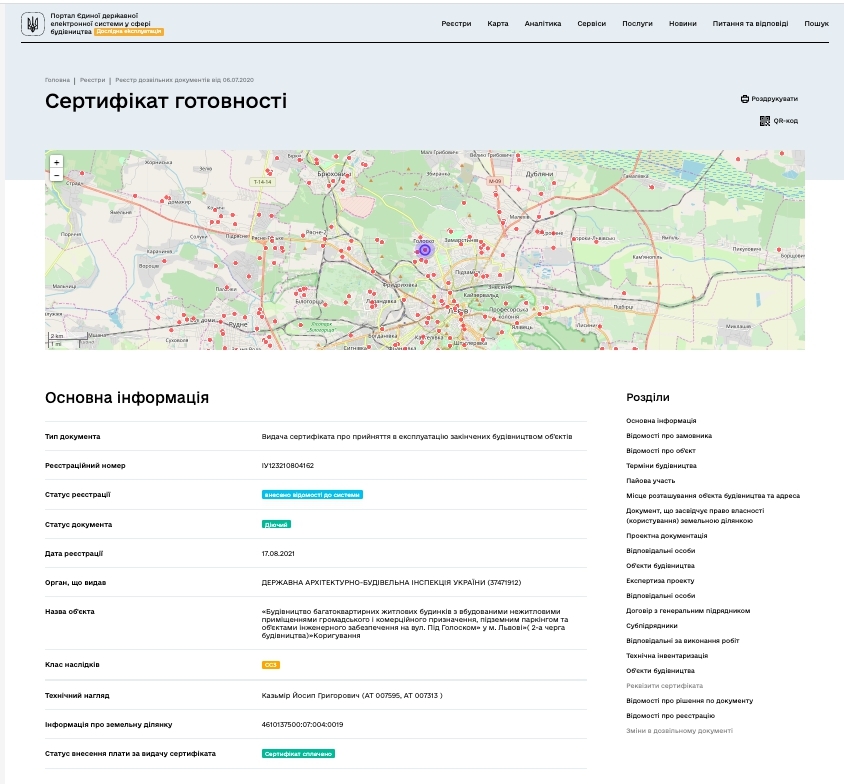
Task: Jump to Технічна інвентаризація section
Action: pyautogui.click(x=667, y=656)
